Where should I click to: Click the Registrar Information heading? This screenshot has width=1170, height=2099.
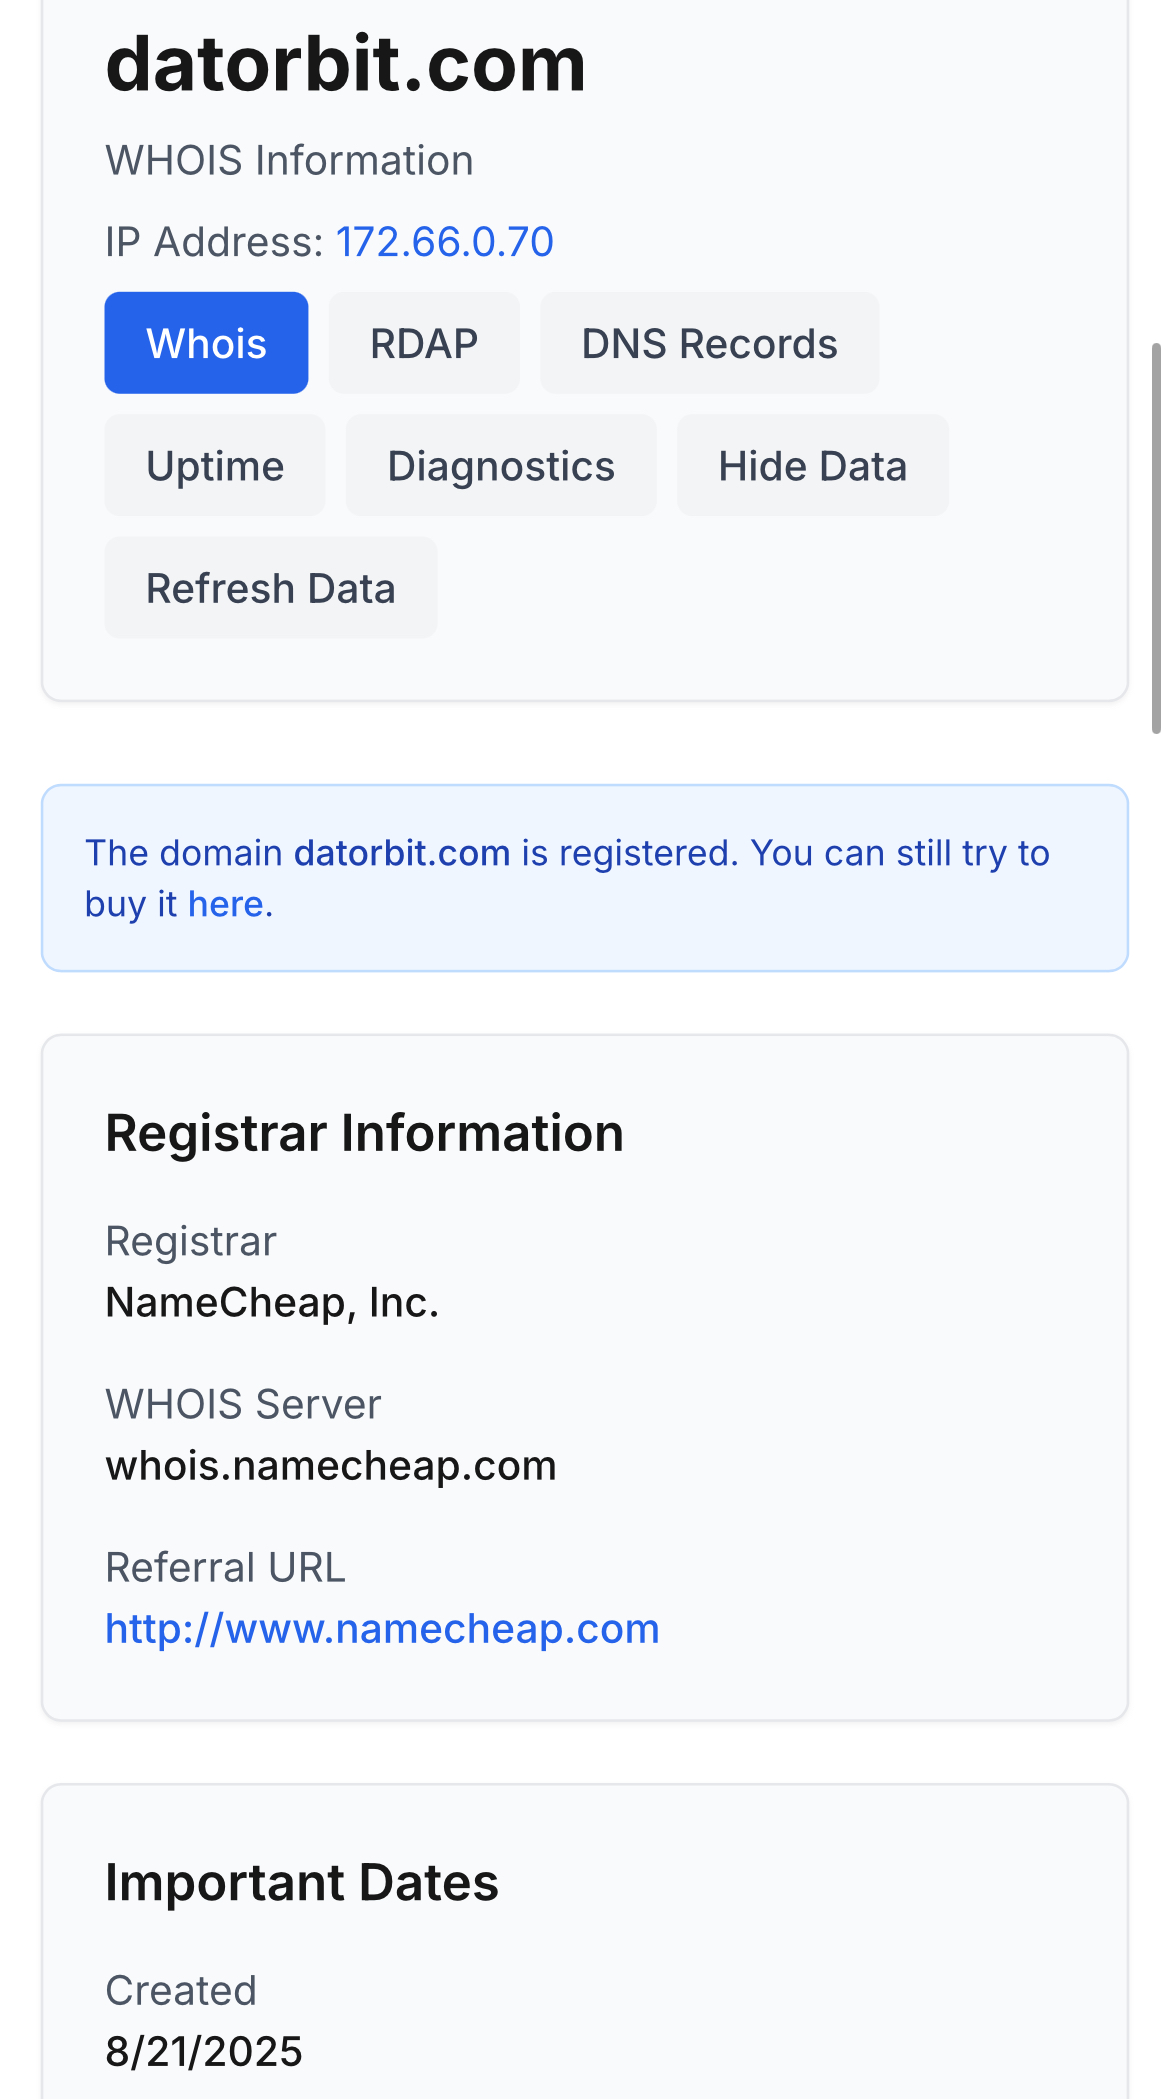pos(364,1133)
